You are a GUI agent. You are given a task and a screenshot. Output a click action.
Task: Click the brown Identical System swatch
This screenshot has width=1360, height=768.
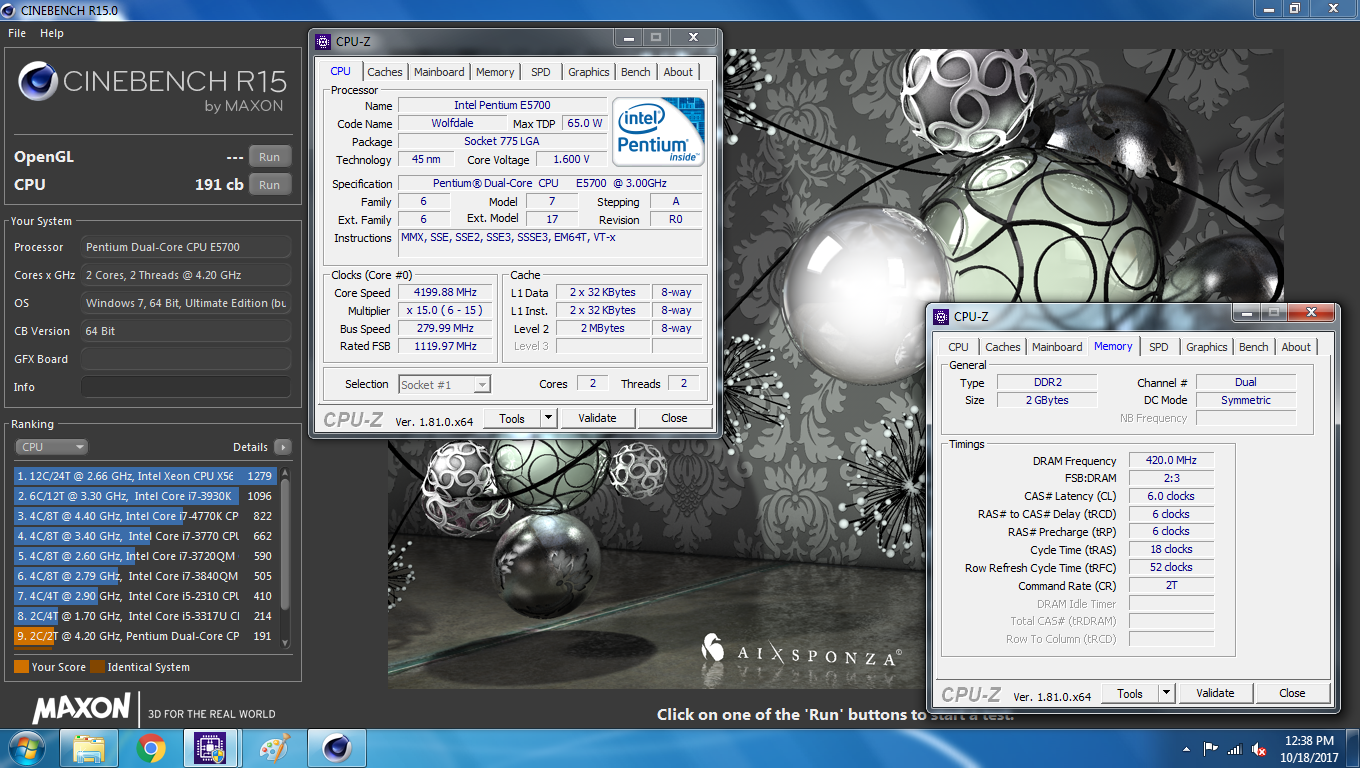point(97,667)
